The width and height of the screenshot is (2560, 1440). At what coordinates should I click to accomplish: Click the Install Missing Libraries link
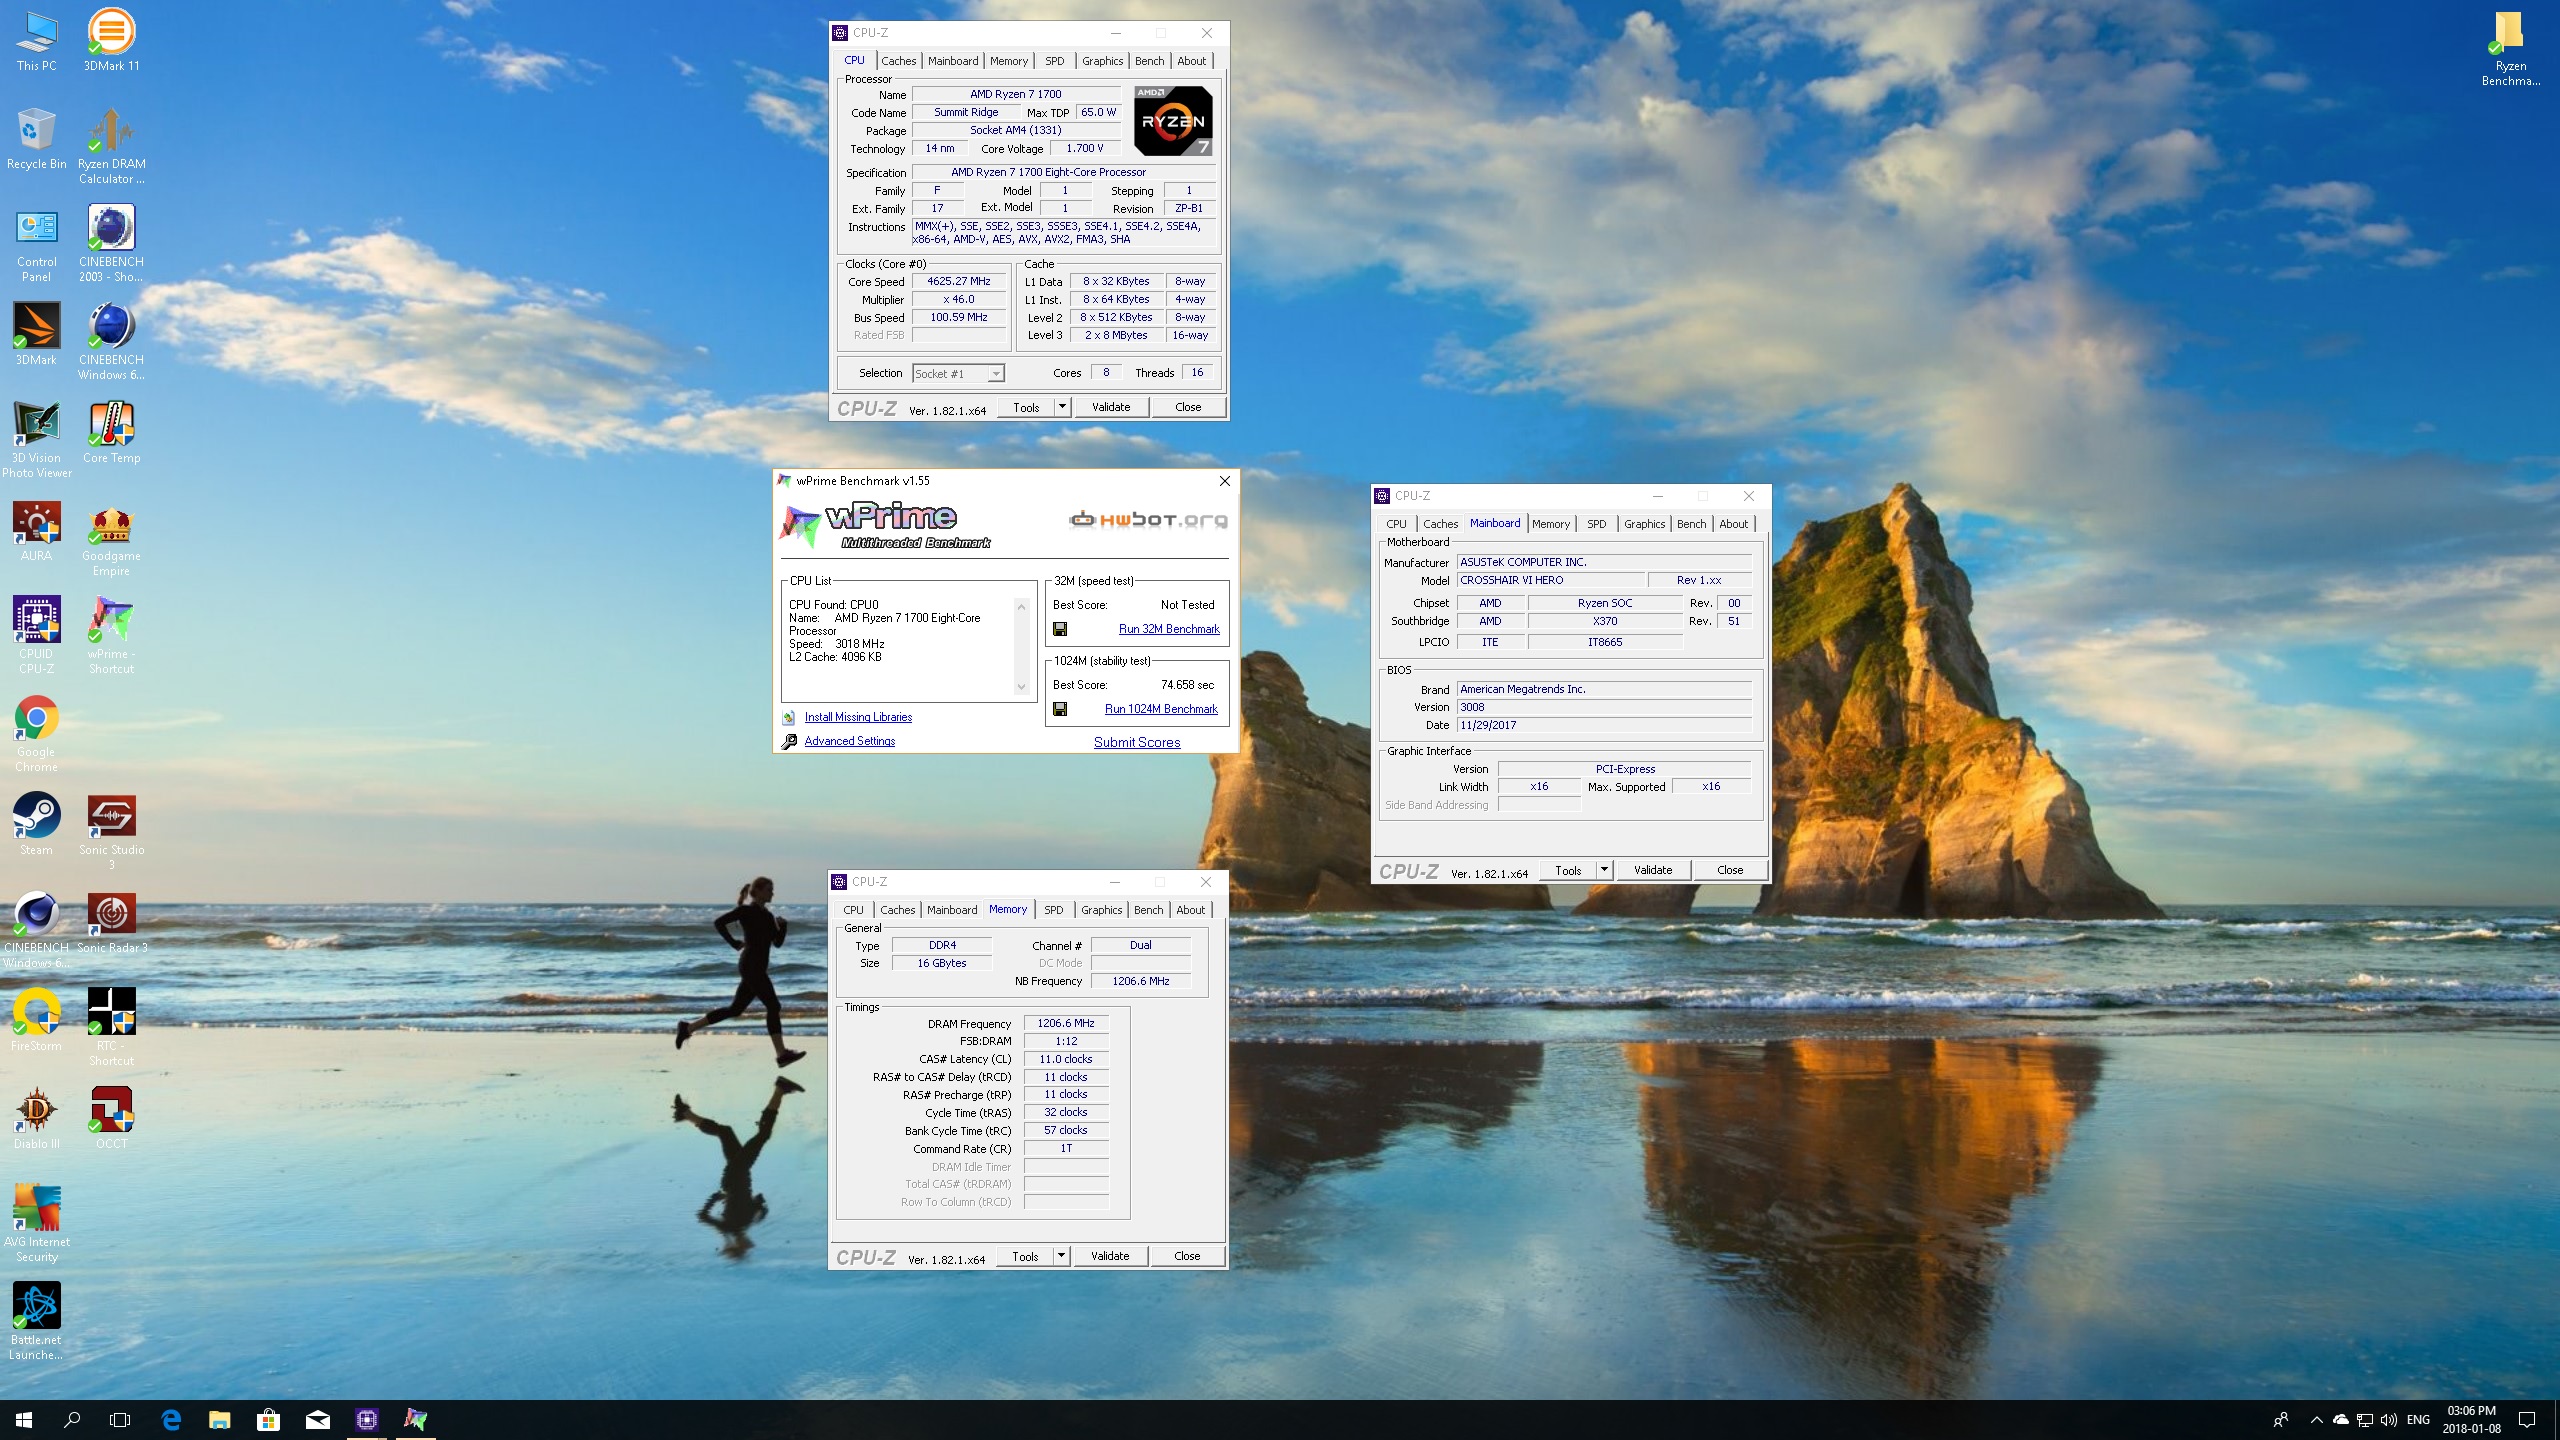click(858, 717)
